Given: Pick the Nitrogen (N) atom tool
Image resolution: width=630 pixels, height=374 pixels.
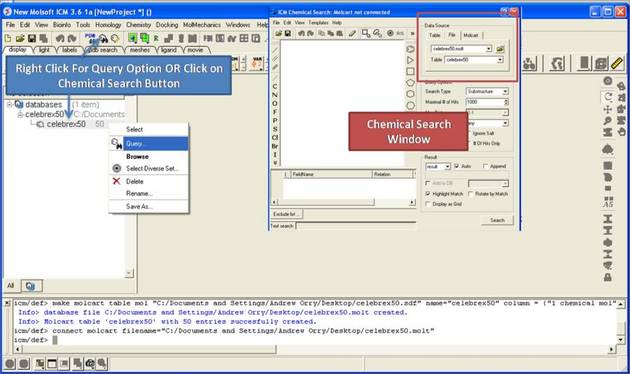Looking at the screenshot, I should (x=275, y=95).
